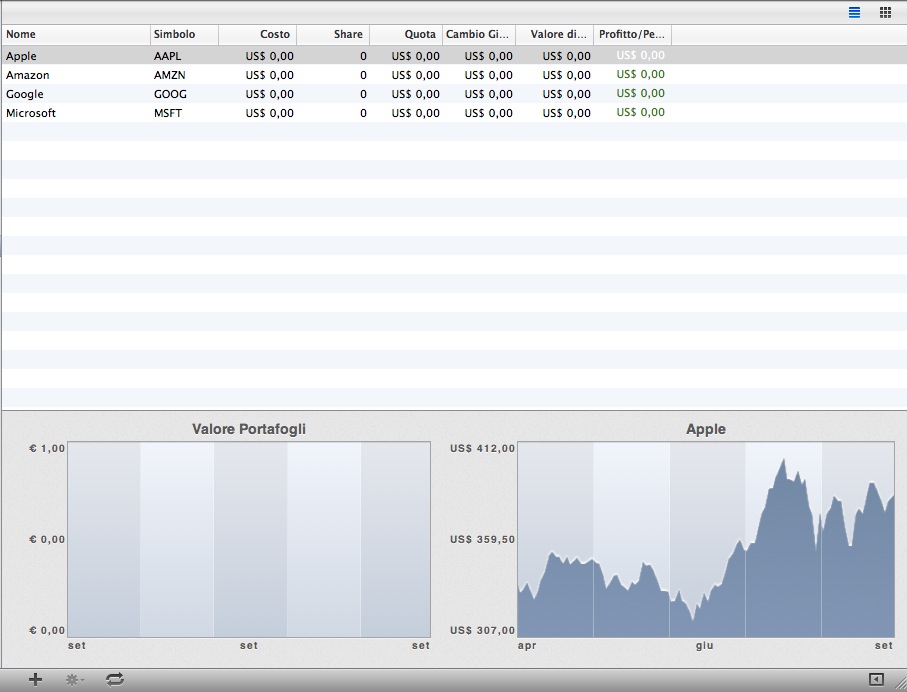
Task: Select the Google row
Action: point(454,94)
